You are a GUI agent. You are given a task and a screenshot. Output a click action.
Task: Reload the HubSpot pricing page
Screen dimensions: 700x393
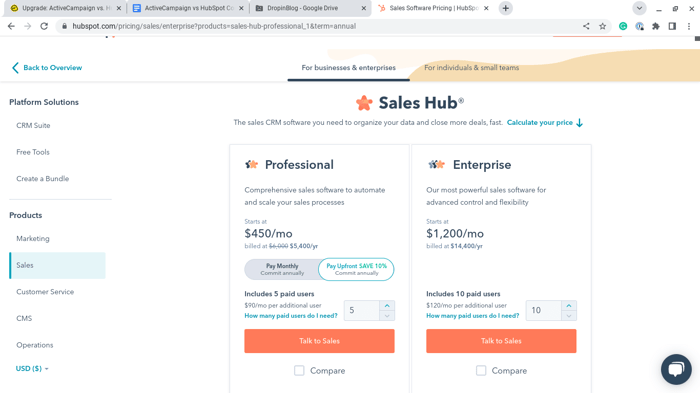(x=44, y=26)
